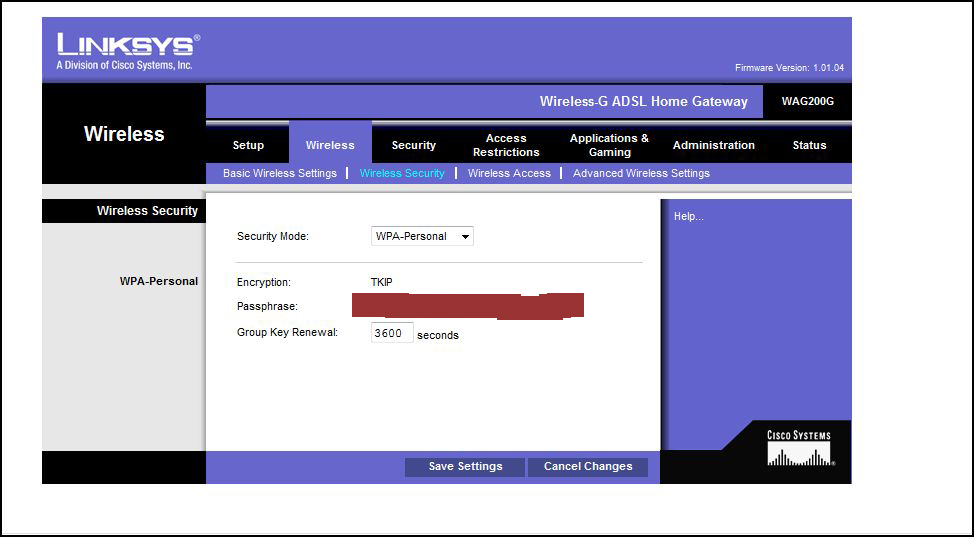Click the WAG200G model label
This screenshot has height=537, width=974.
click(808, 101)
